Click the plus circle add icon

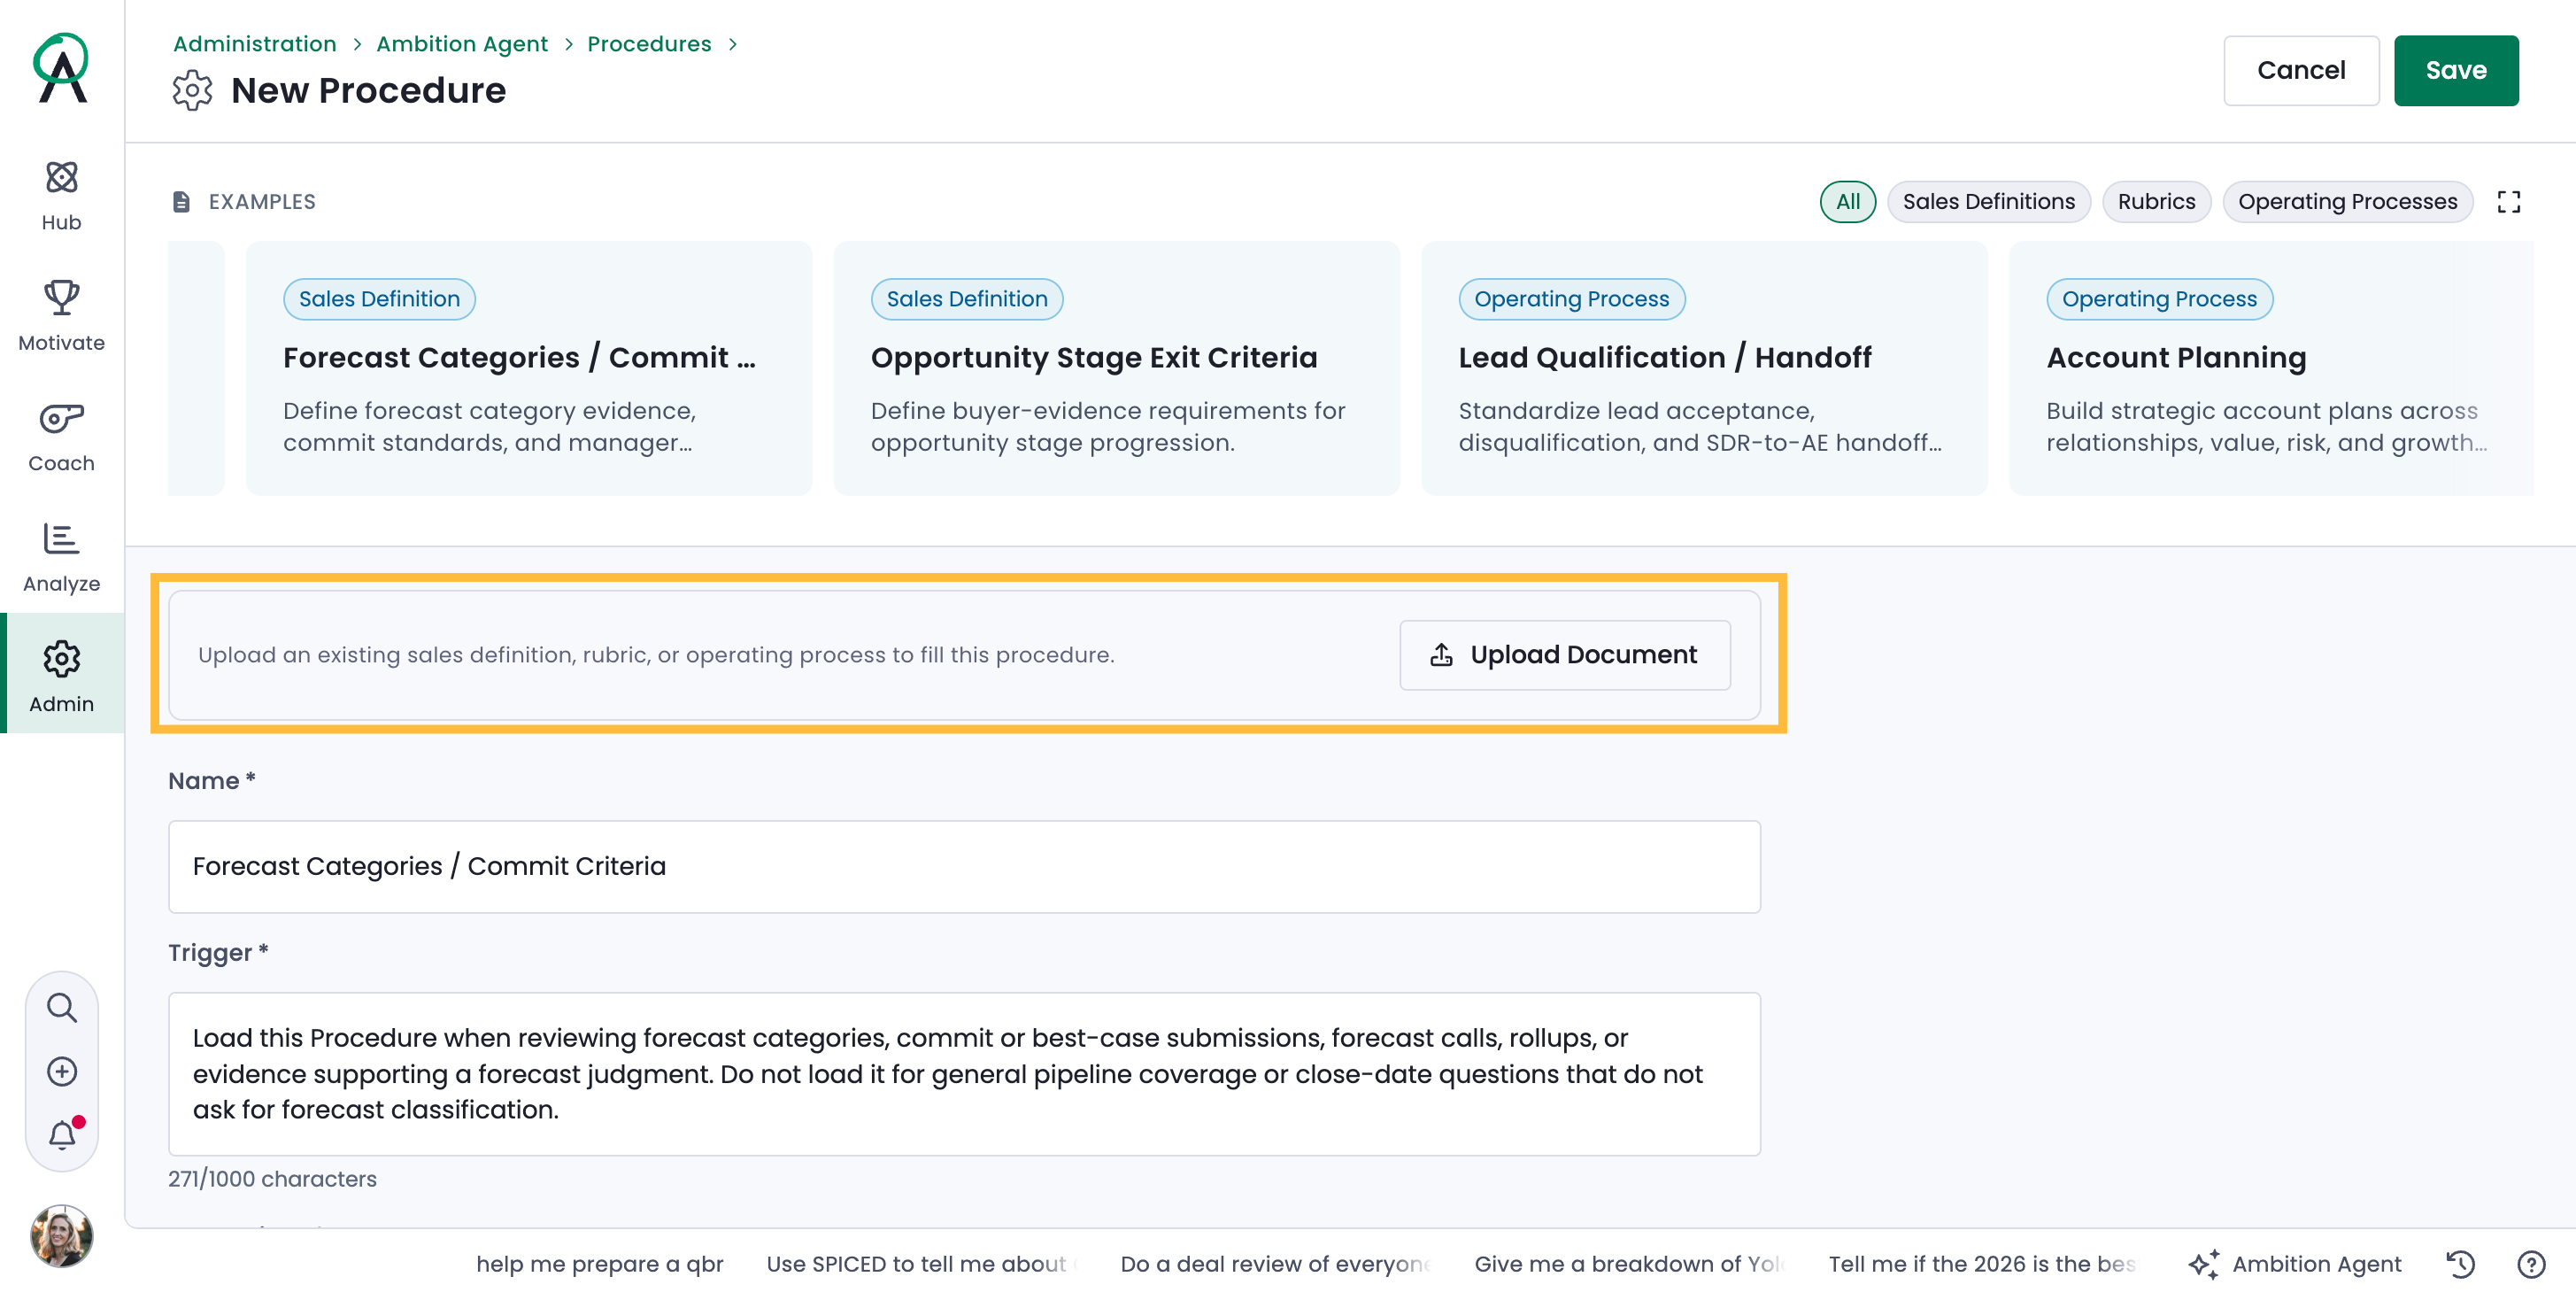click(62, 1071)
